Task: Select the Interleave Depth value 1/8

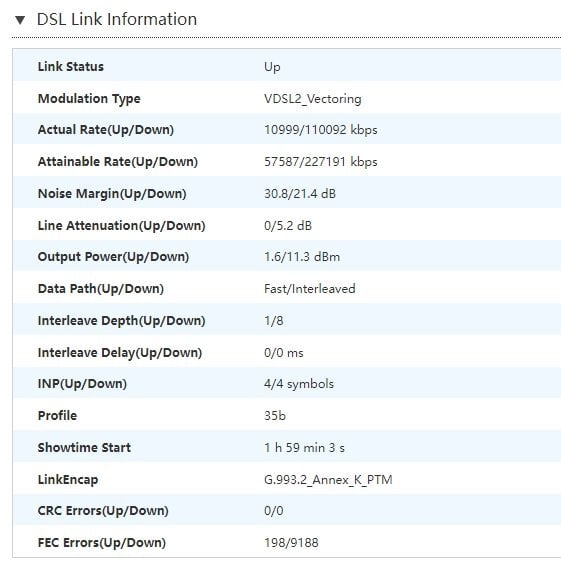Action: (x=274, y=321)
